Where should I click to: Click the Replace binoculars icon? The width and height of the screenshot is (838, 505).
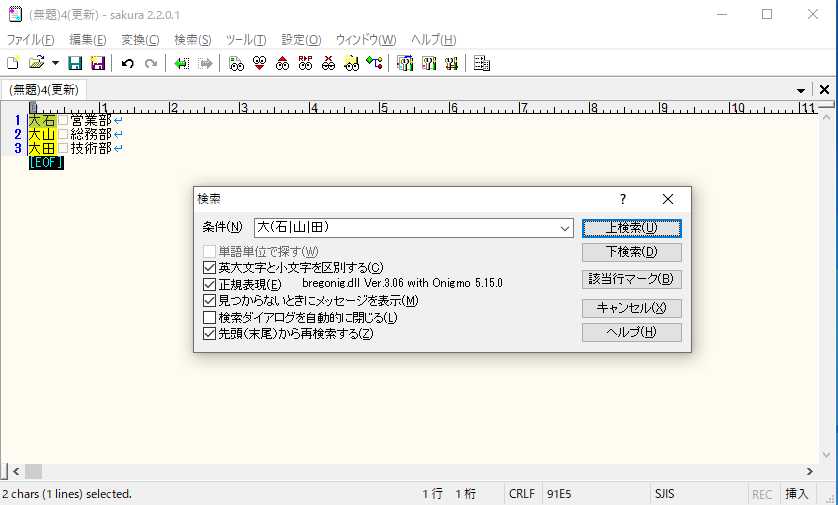point(306,63)
